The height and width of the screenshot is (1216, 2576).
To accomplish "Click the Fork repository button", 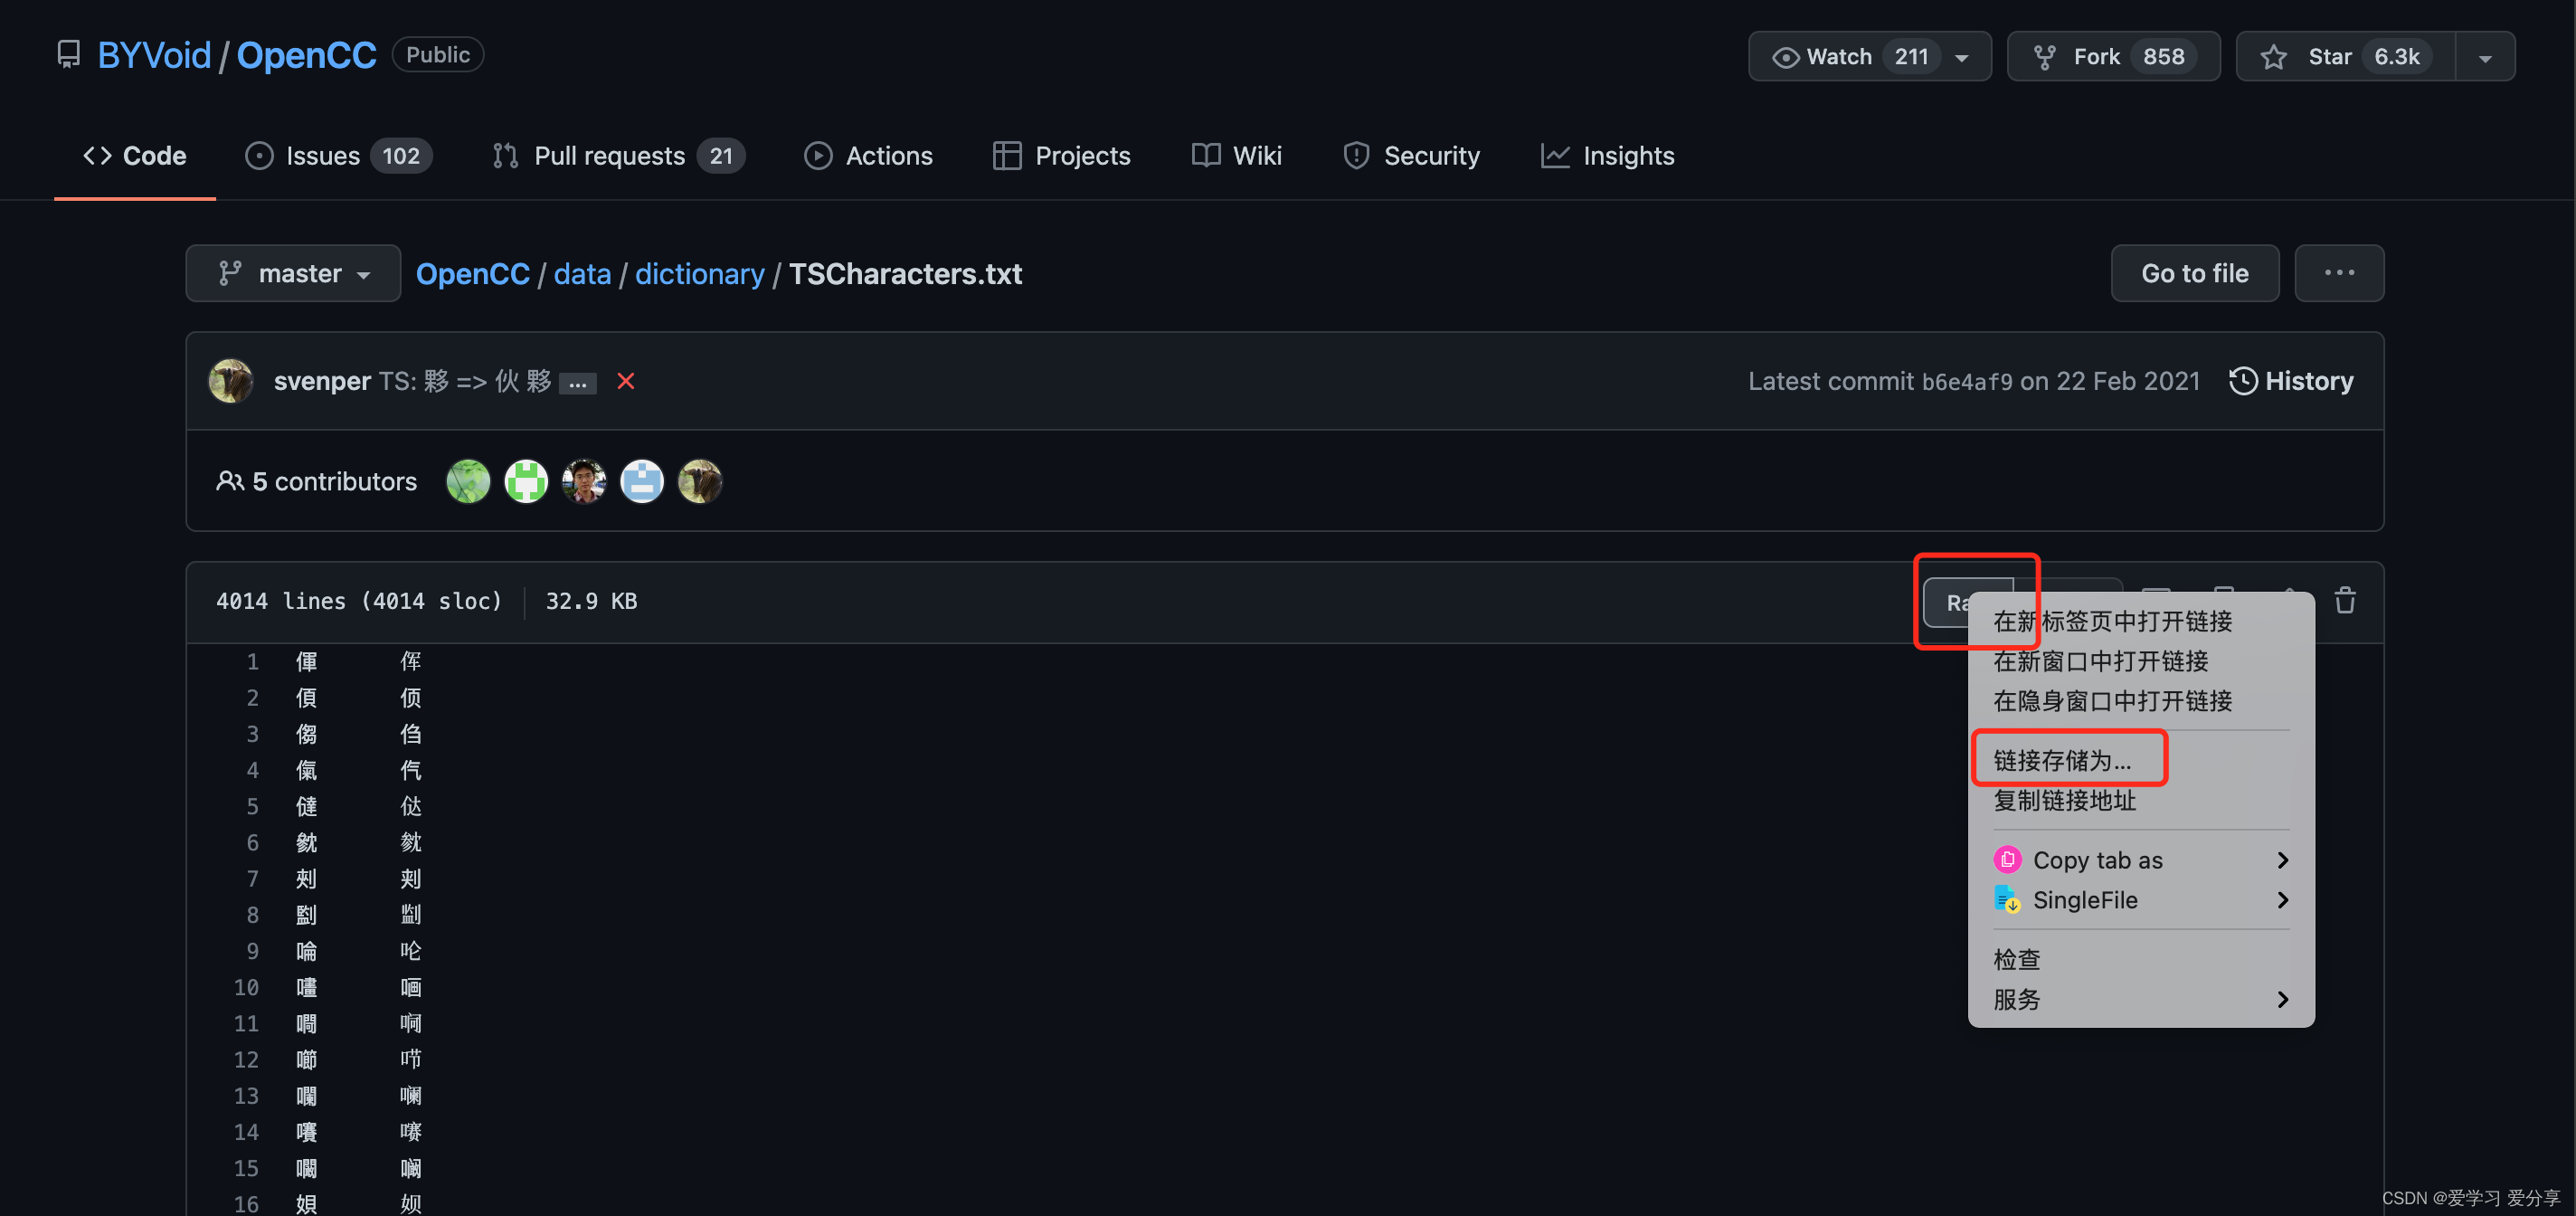I will 2112,57.
